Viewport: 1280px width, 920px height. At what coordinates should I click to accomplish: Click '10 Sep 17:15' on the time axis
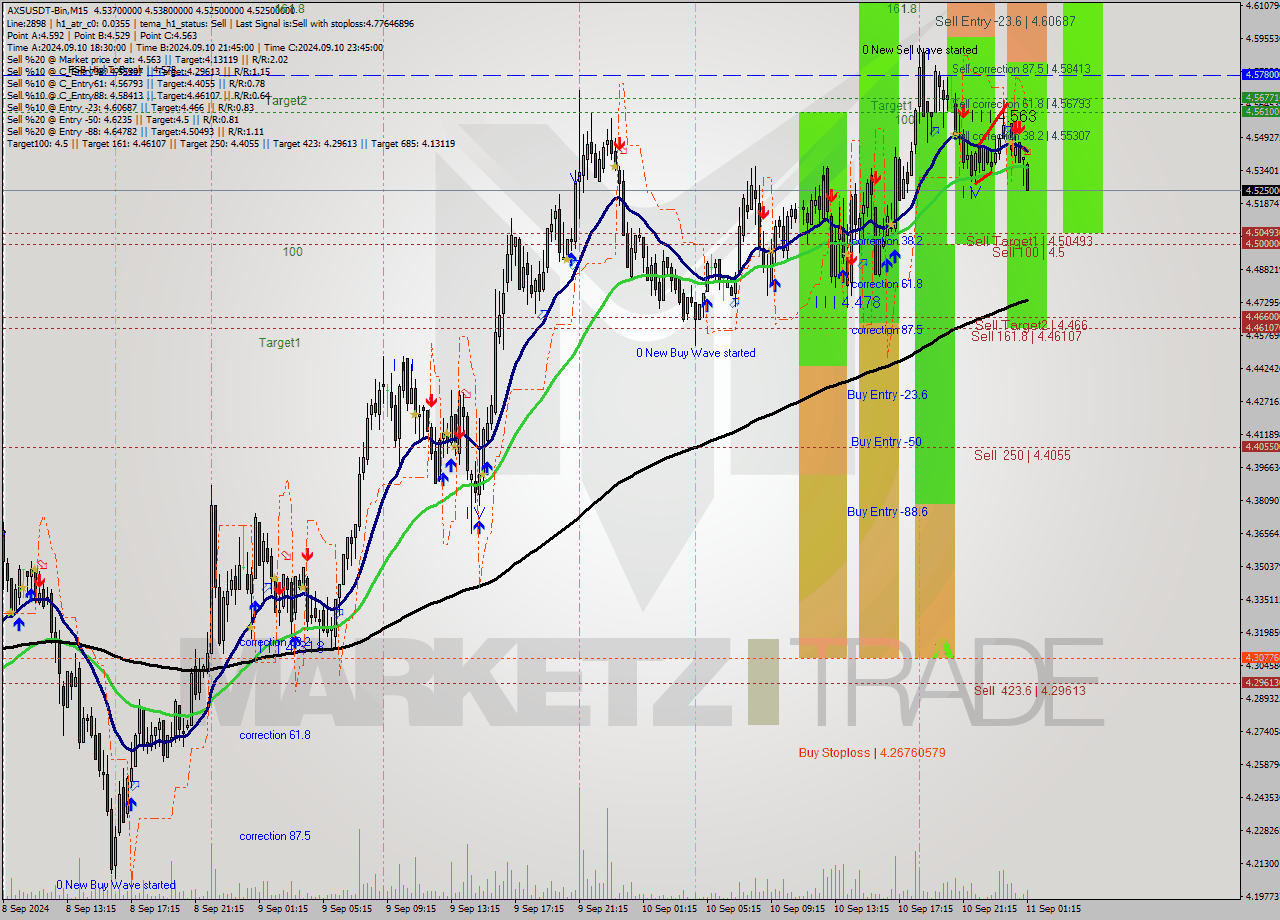click(x=926, y=909)
